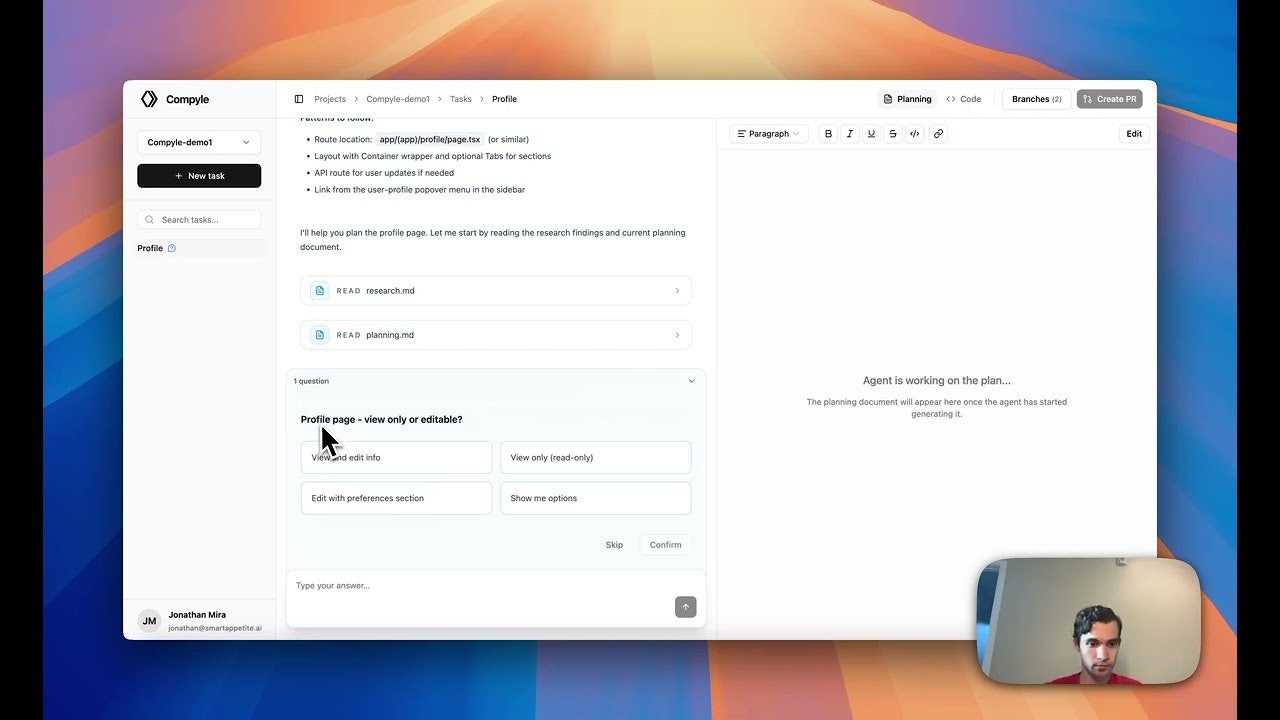
Task: Click the research.md file icon
Action: [320, 291]
